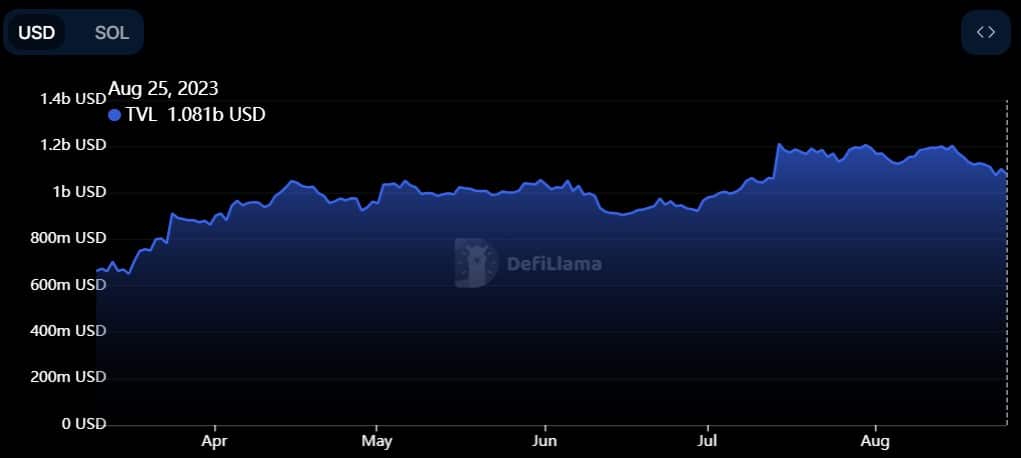Switch chart denomination to USD
The height and width of the screenshot is (458, 1021).
click(36, 33)
